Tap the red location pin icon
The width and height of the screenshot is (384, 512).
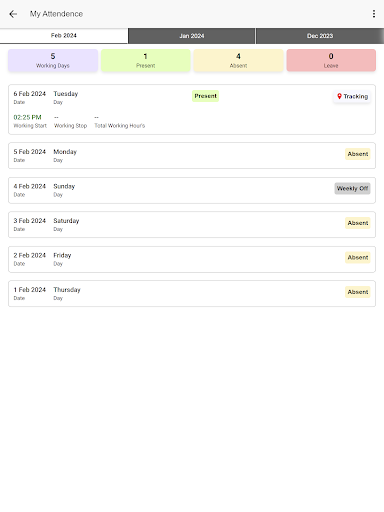tap(339, 96)
